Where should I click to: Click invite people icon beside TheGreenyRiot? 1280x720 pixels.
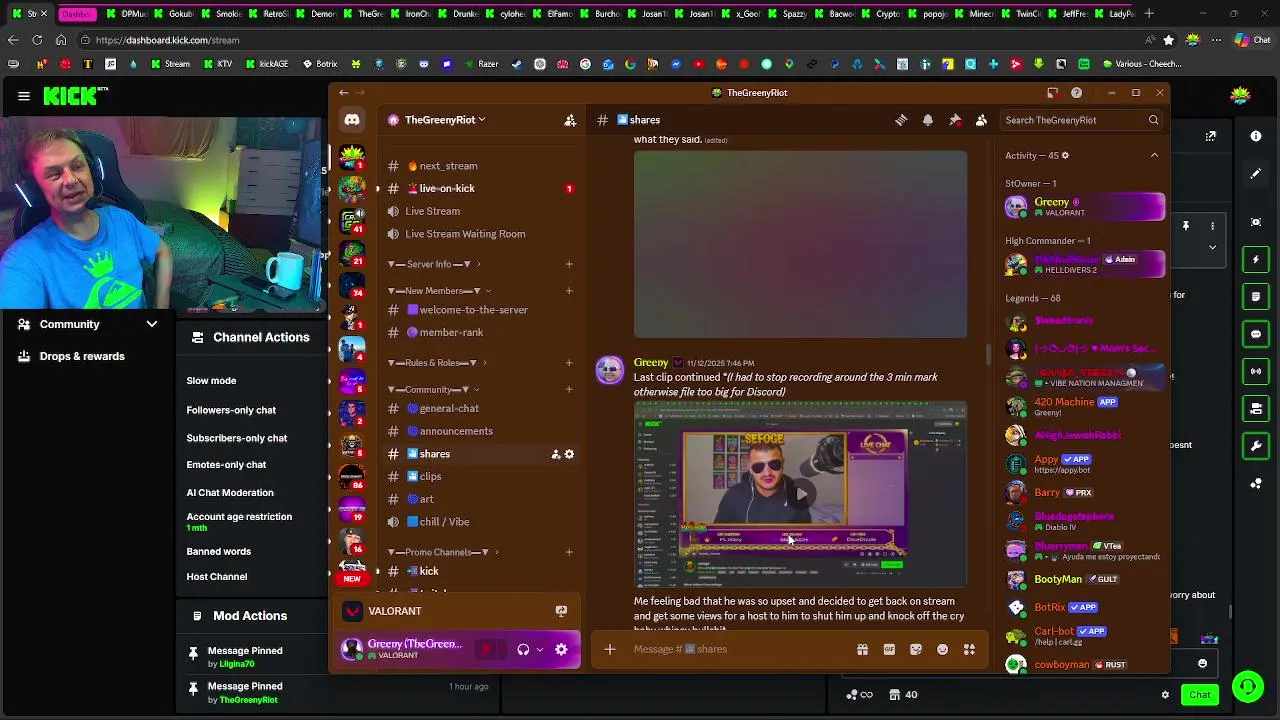[570, 120]
